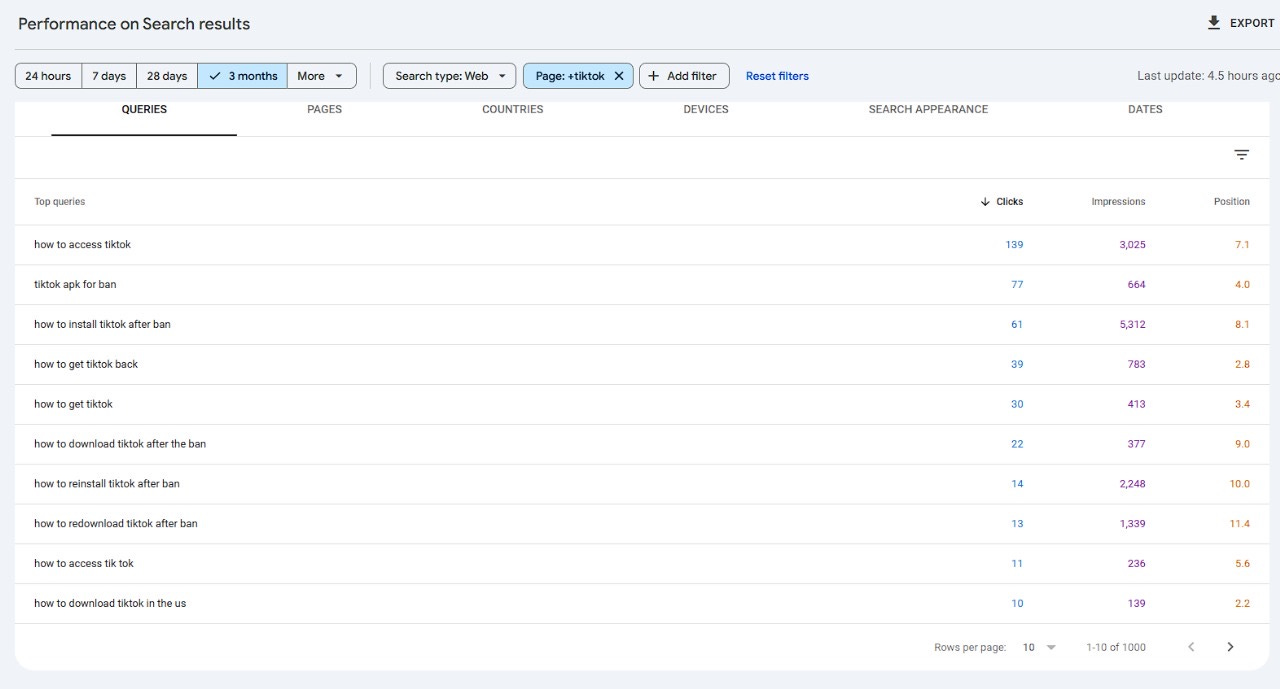Click the 'Performance on Search results' heading

[134, 23]
